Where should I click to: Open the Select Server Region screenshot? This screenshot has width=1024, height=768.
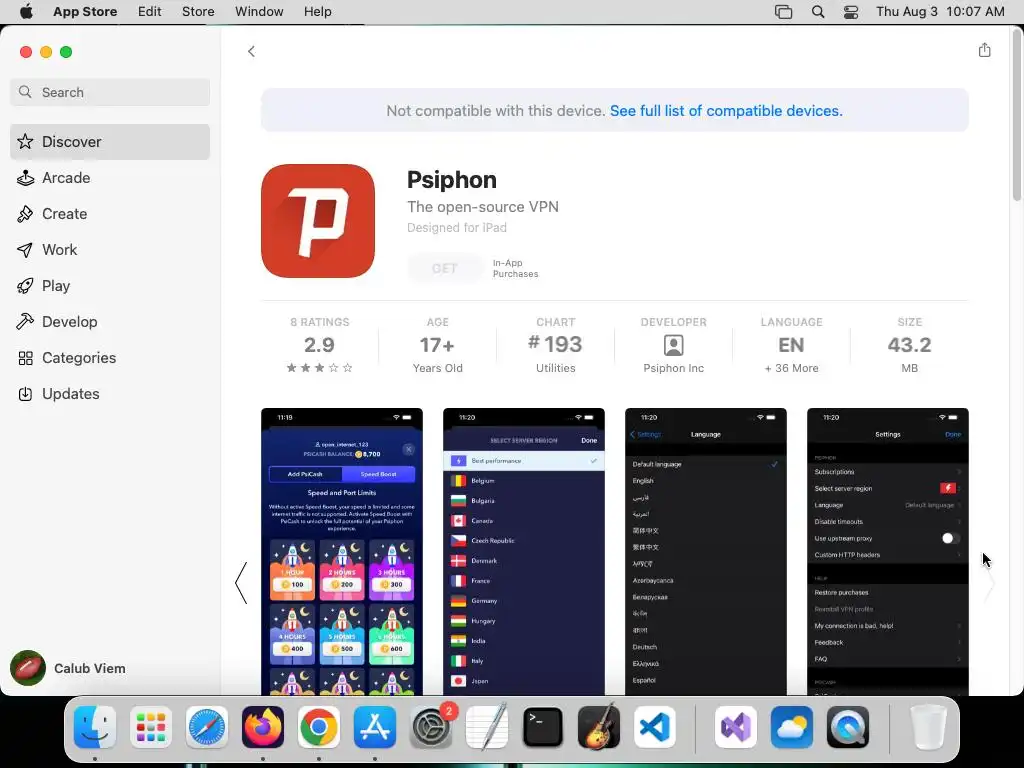[524, 552]
